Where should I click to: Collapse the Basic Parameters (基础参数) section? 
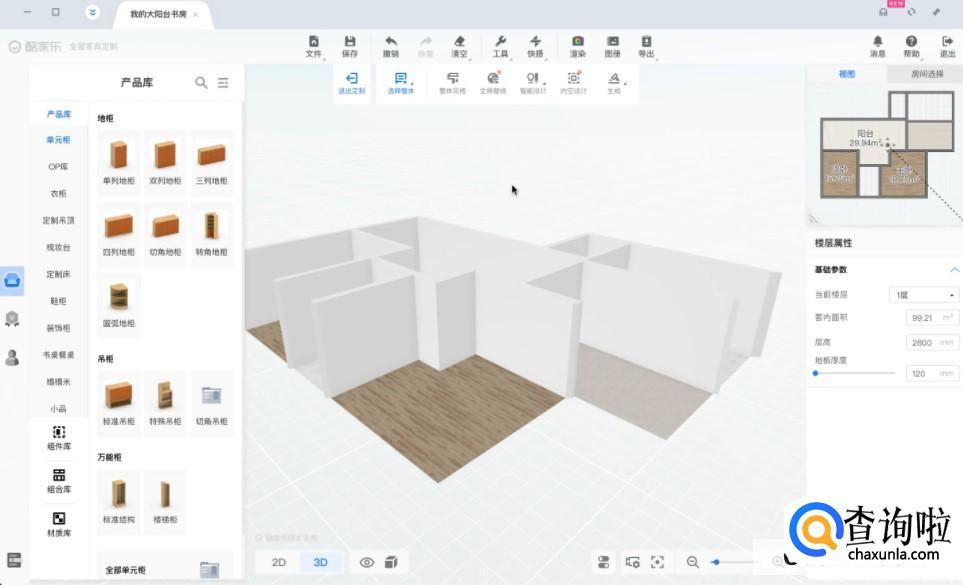coord(954,270)
